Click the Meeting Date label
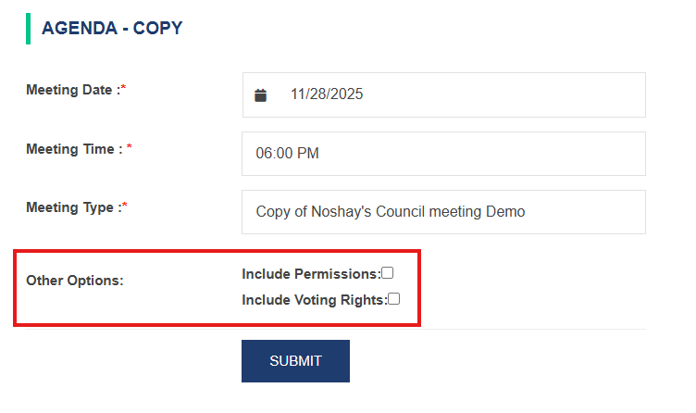The image size is (696, 413). click(x=70, y=89)
